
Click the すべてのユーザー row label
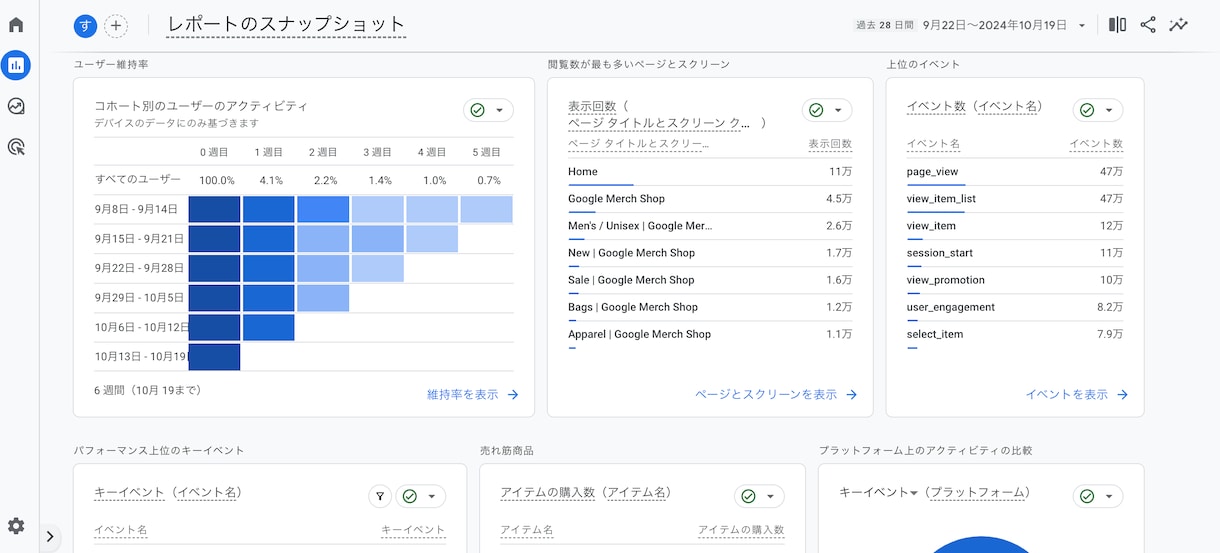coord(138,180)
